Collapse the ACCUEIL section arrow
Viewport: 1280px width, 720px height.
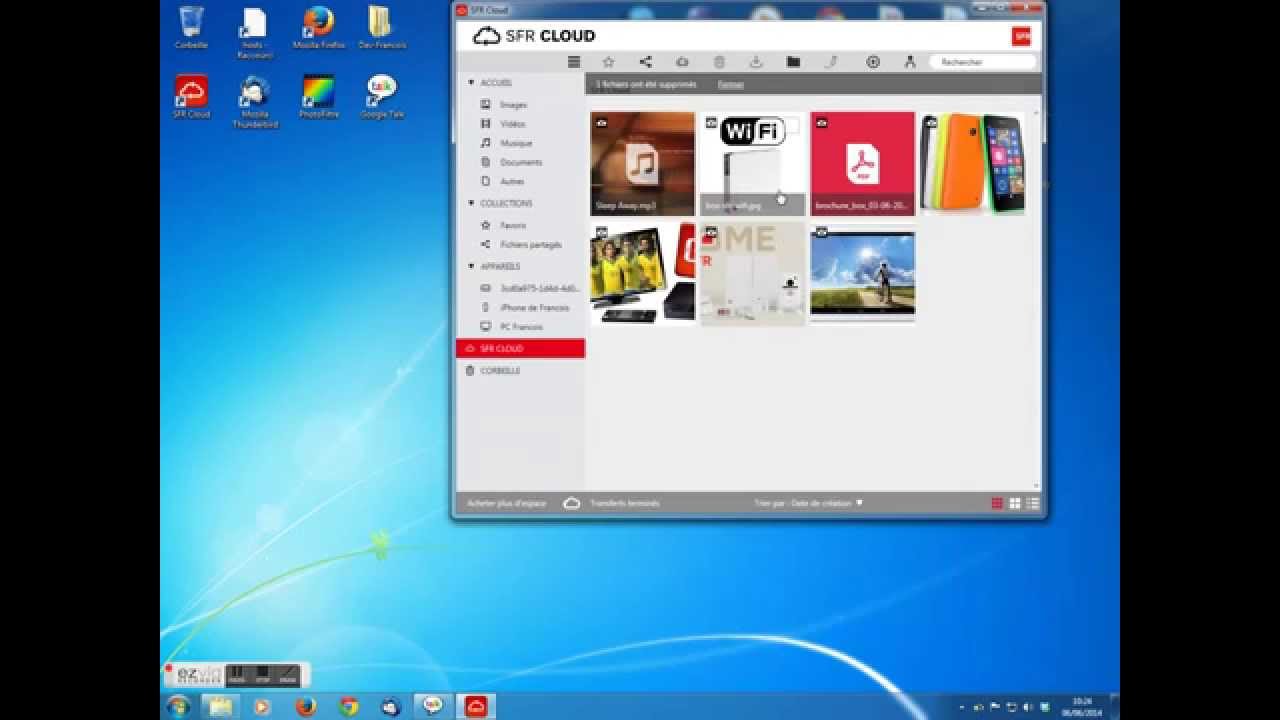click(471, 83)
